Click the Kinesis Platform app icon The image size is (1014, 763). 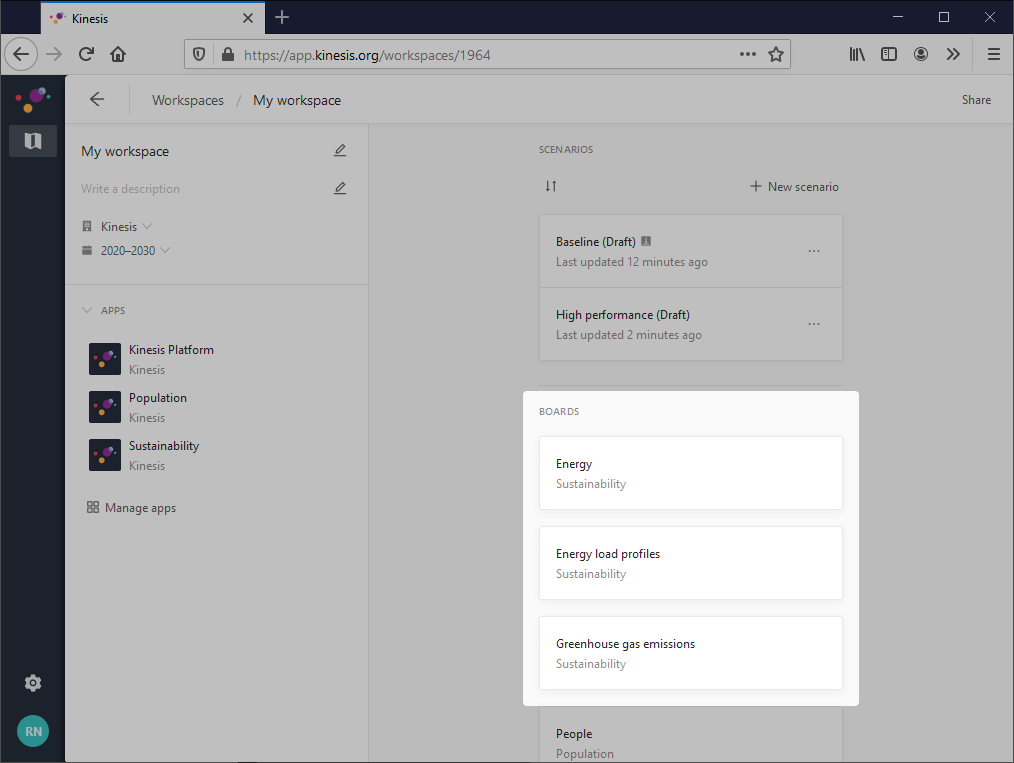pyautogui.click(x=105, y=359)
